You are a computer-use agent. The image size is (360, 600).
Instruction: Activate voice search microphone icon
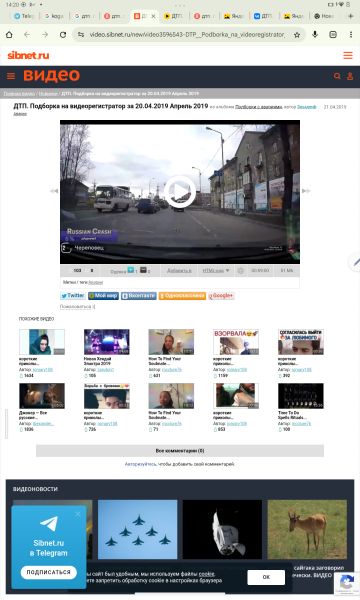point(315,34)
